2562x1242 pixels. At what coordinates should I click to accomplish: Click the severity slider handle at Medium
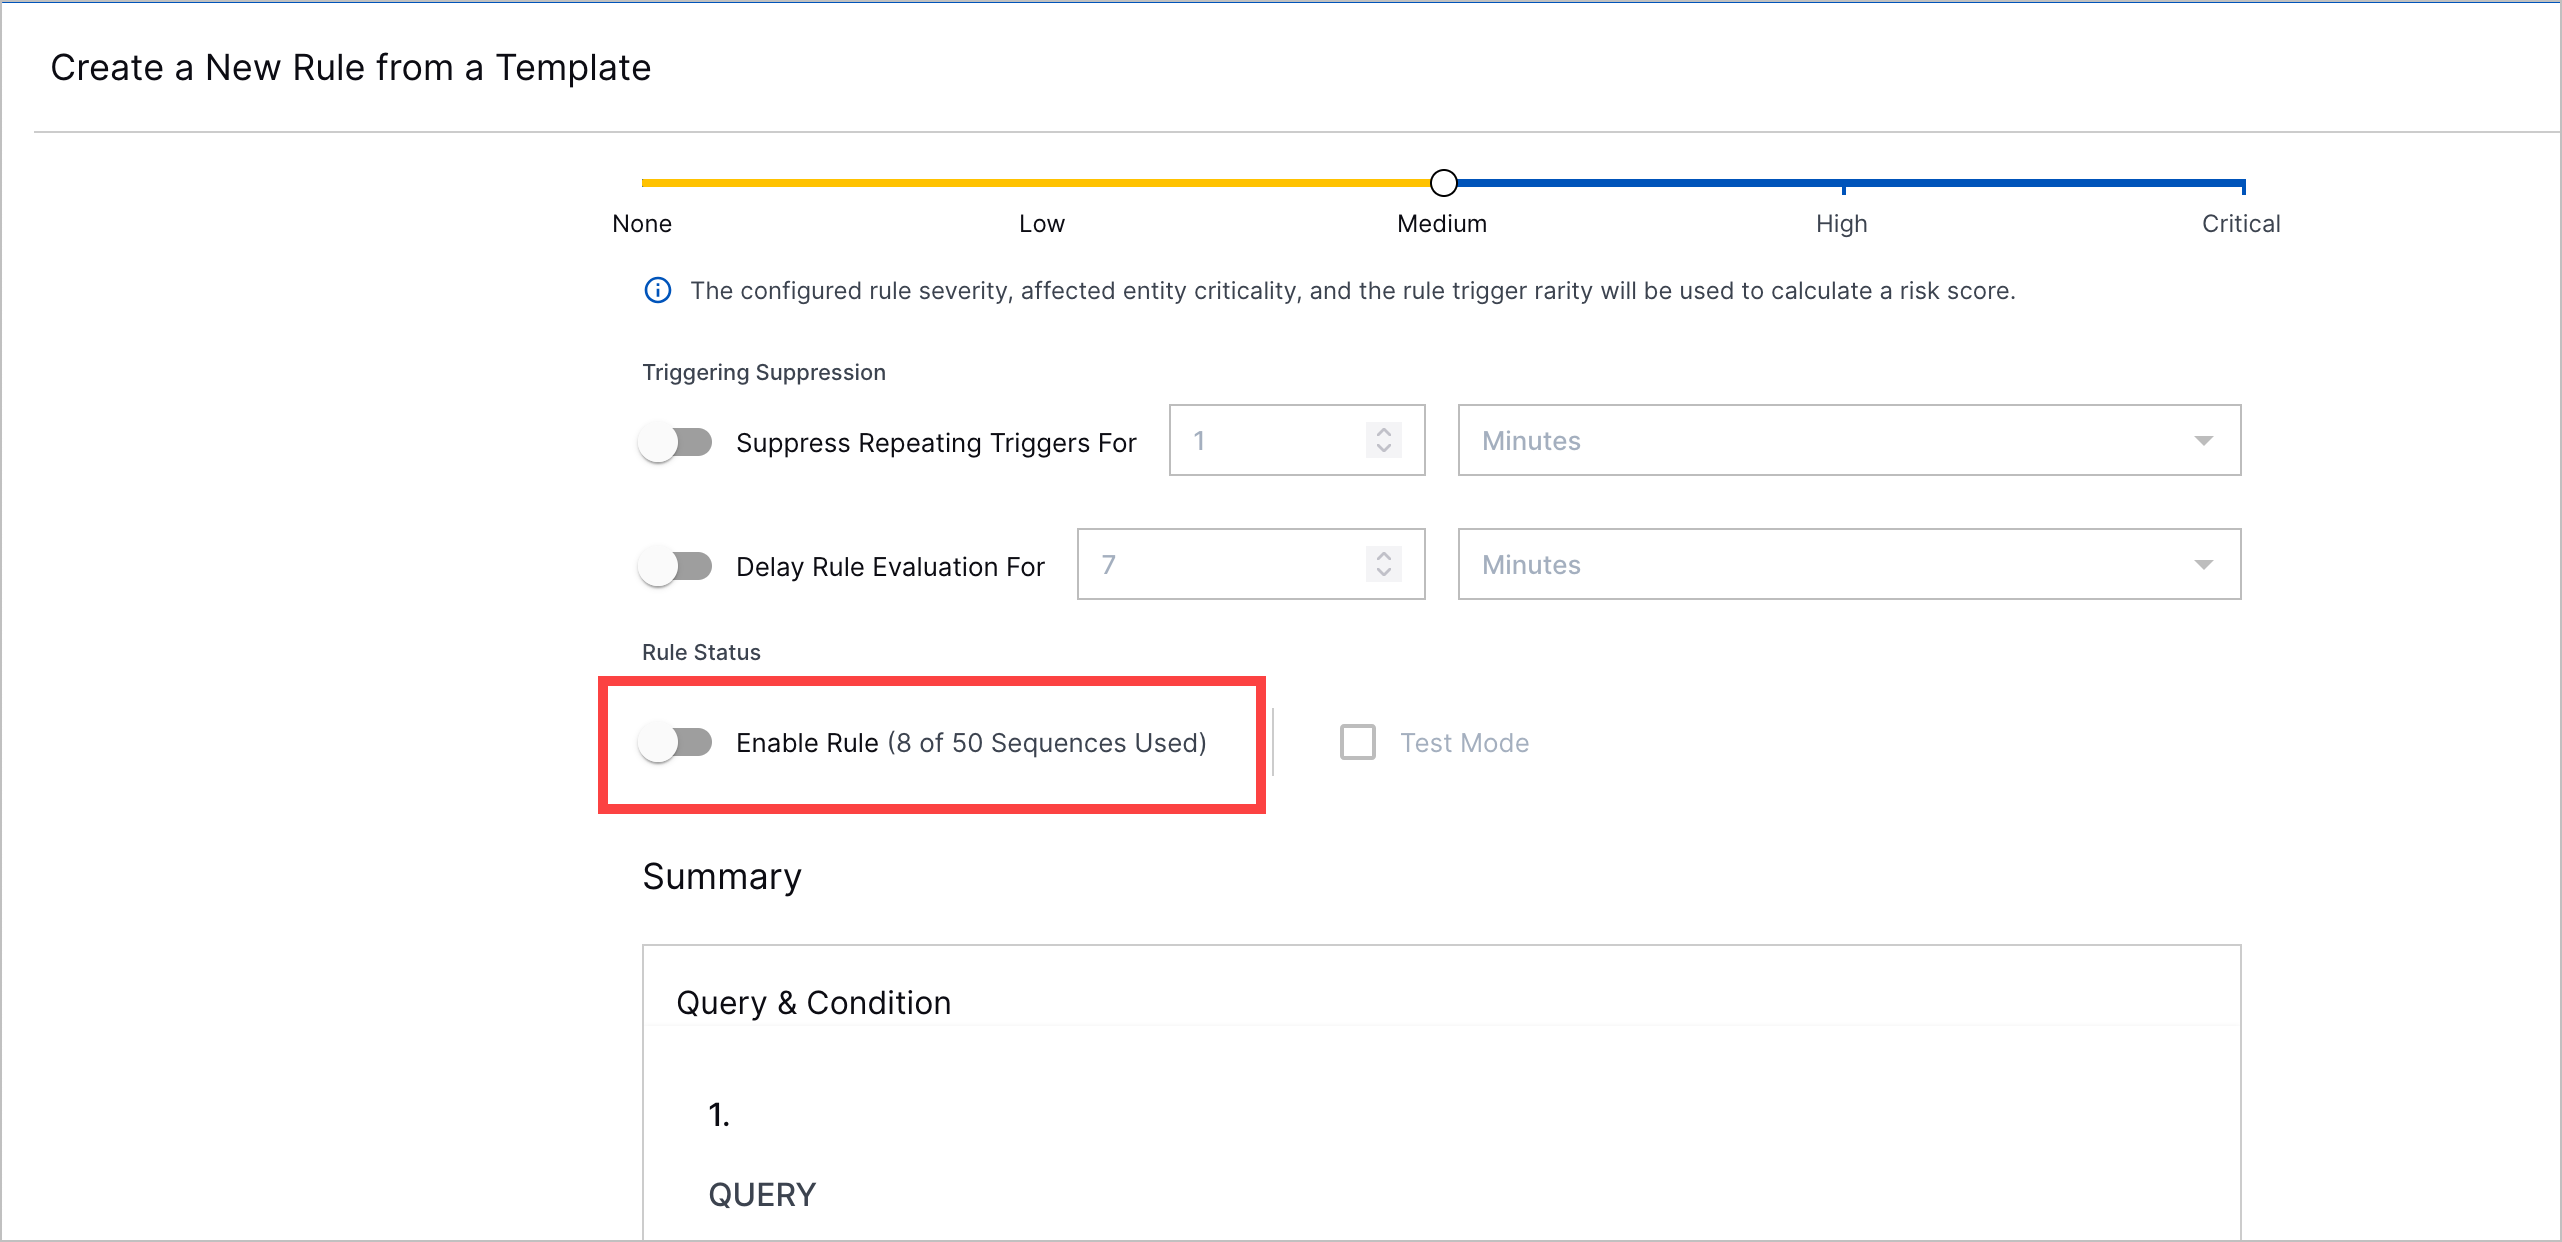pos(1443,183)
